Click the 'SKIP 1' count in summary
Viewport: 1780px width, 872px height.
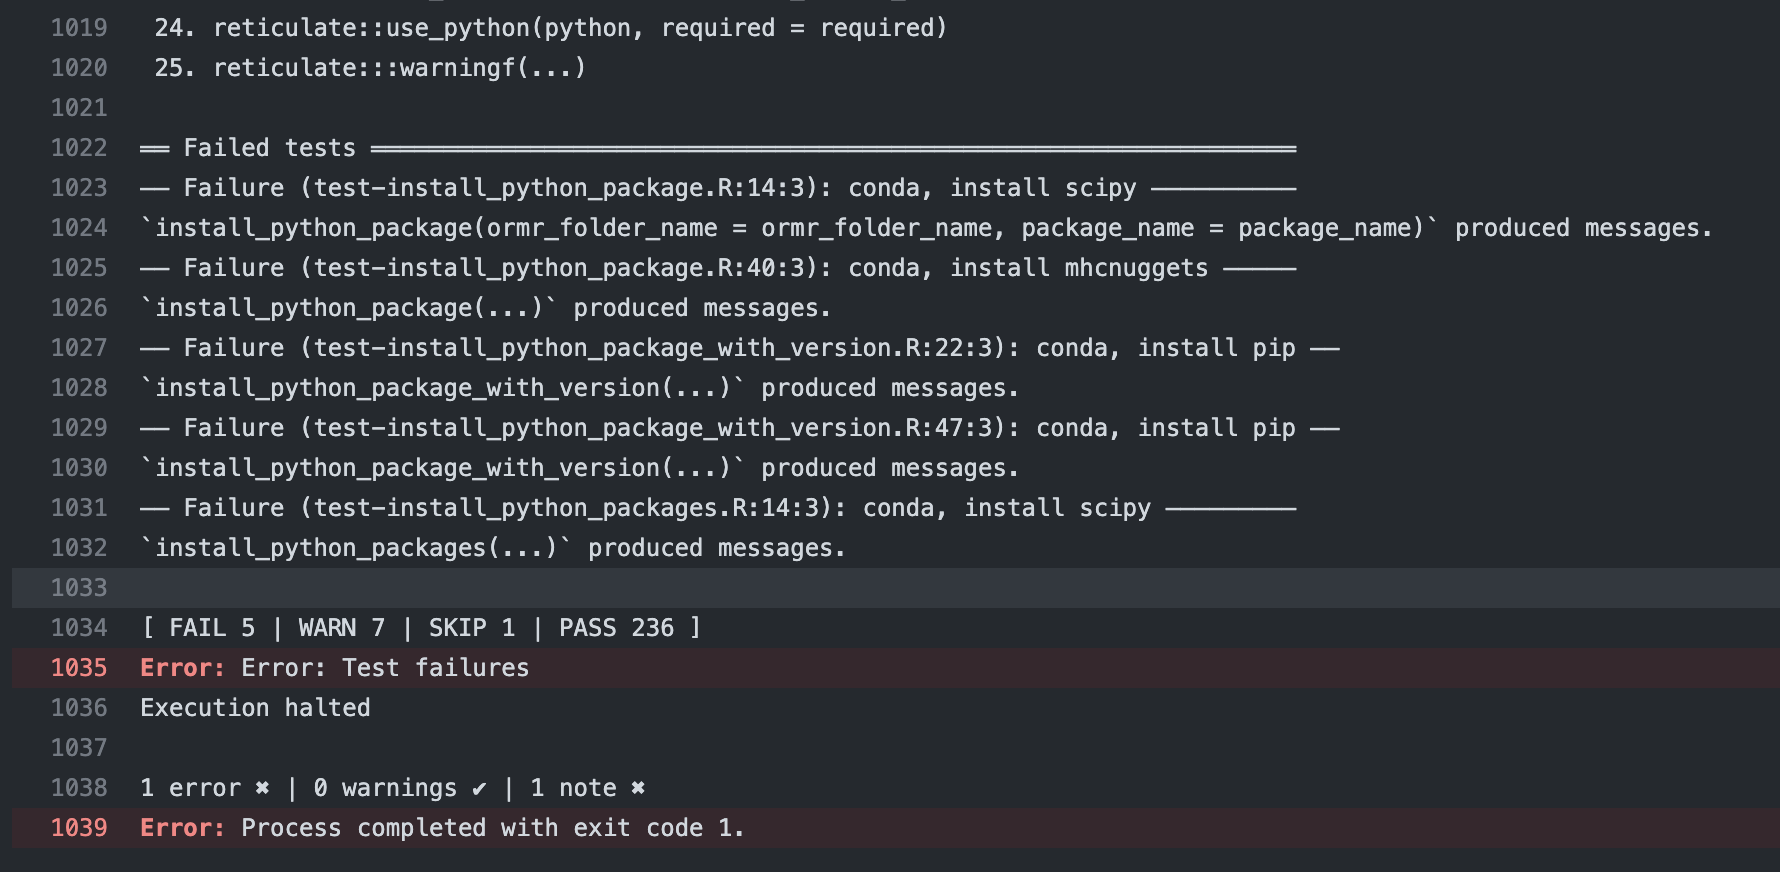pos(472,628)
